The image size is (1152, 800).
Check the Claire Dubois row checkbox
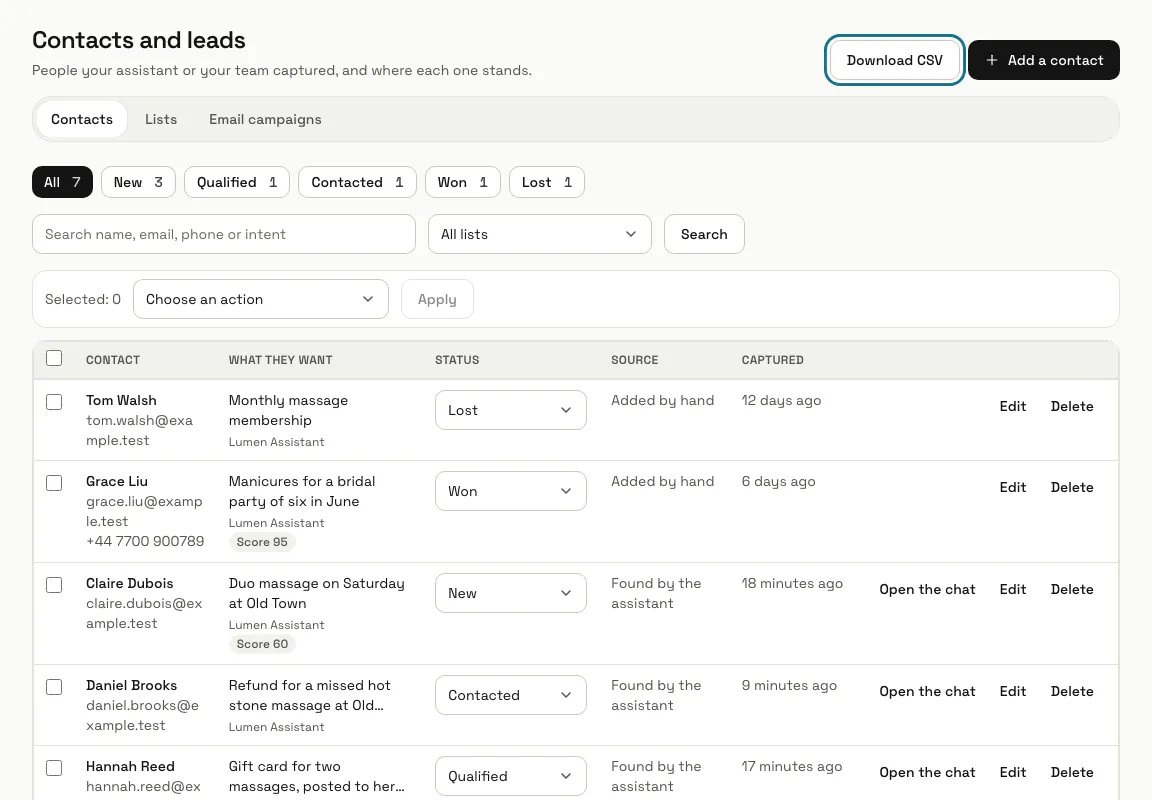pos(54,585)
